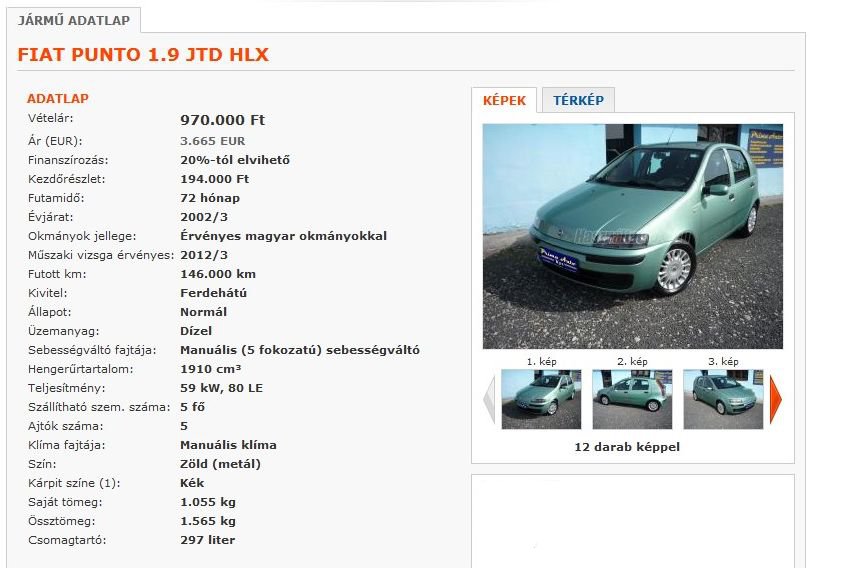
Task: Click the ADATLAP section heading
Action: 58,98
